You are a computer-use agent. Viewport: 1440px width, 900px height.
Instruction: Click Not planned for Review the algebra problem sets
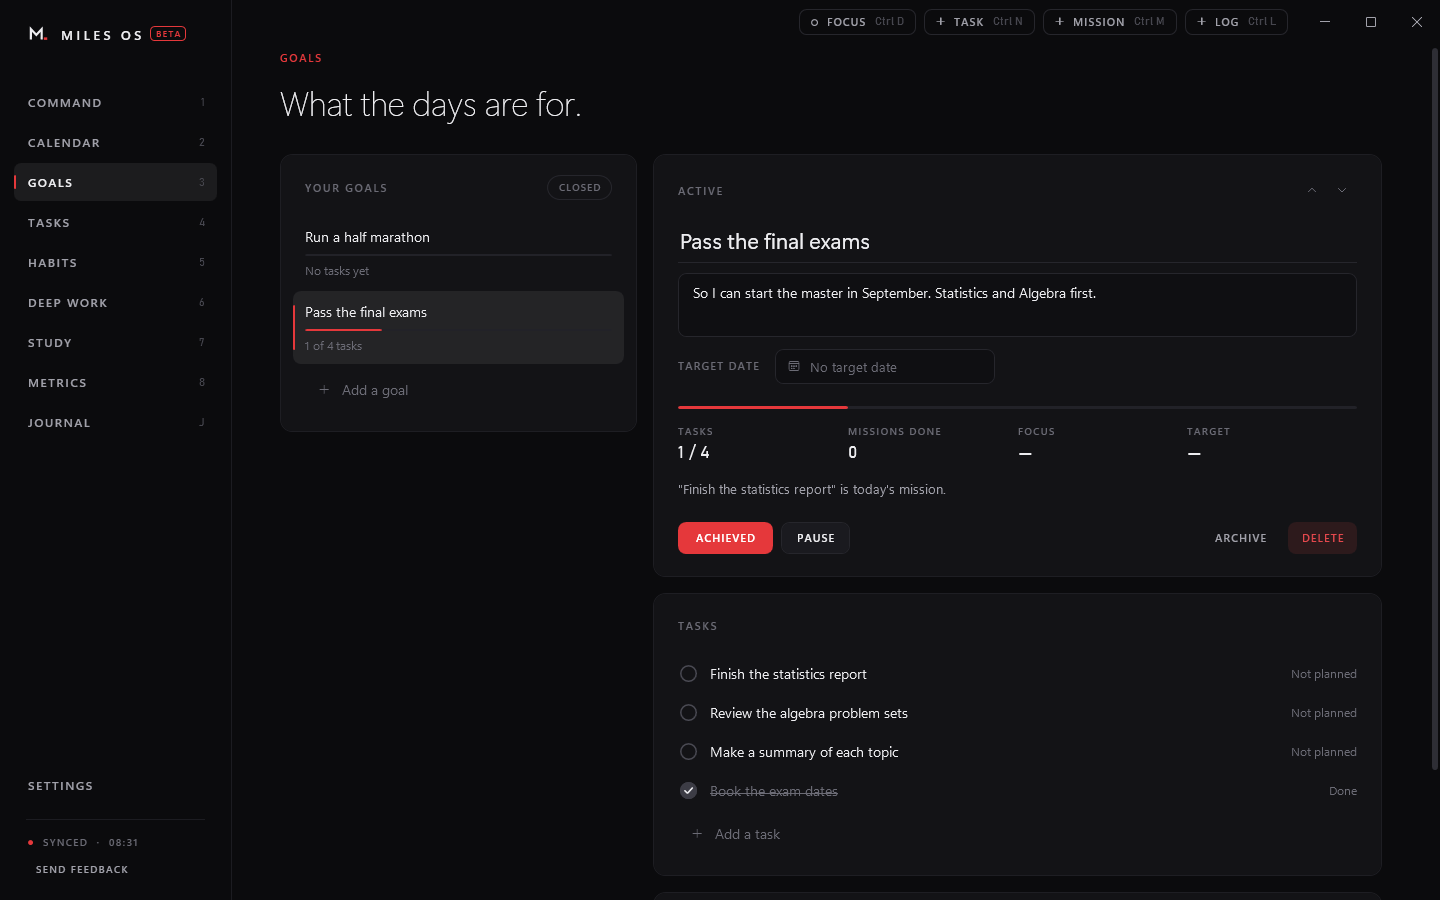tap(1323, 713)
